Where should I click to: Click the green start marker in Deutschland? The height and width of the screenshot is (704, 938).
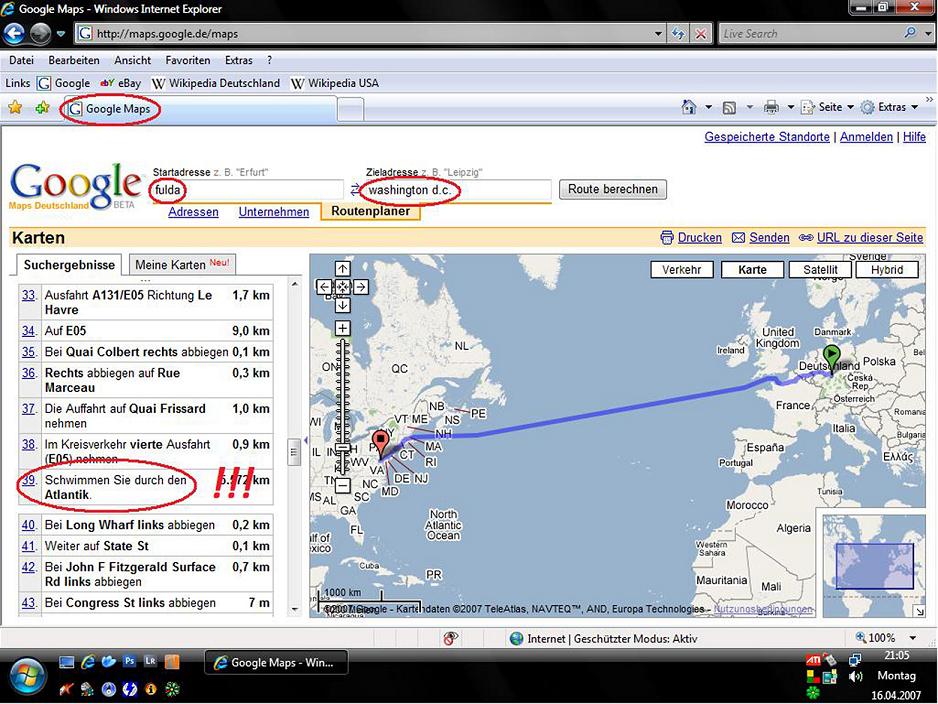coord(832,358)
